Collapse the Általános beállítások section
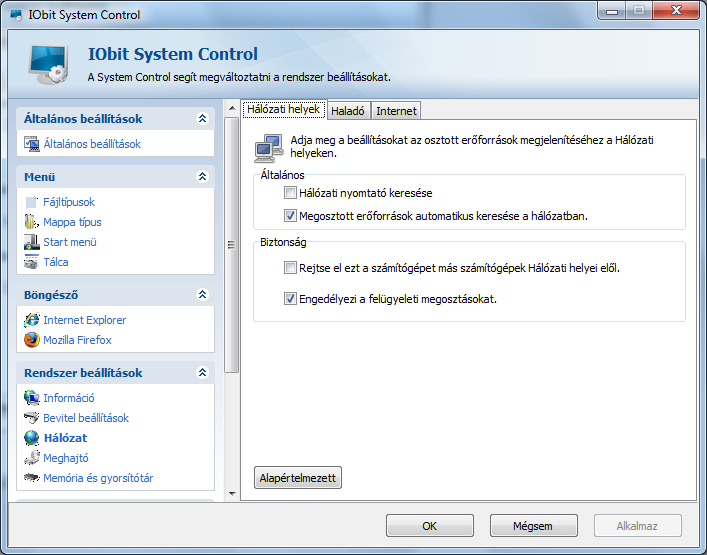 [x=202, y=119]
